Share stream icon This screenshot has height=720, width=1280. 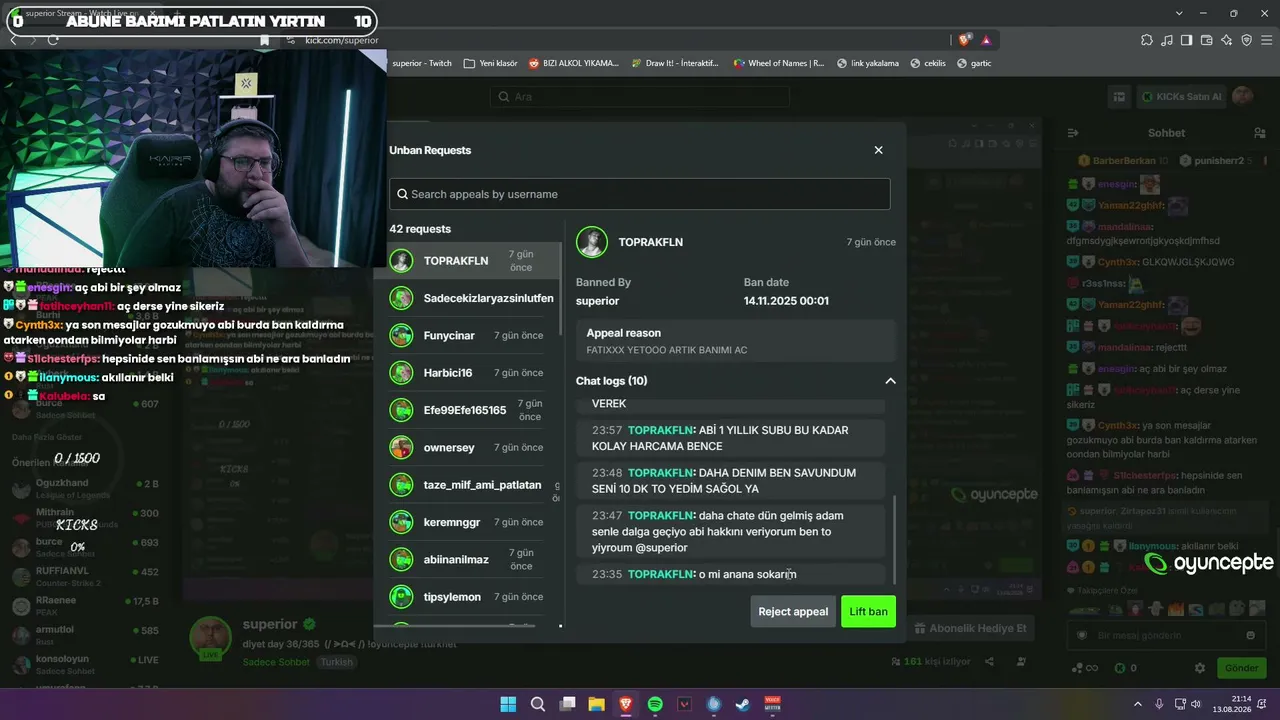(989, 662)
